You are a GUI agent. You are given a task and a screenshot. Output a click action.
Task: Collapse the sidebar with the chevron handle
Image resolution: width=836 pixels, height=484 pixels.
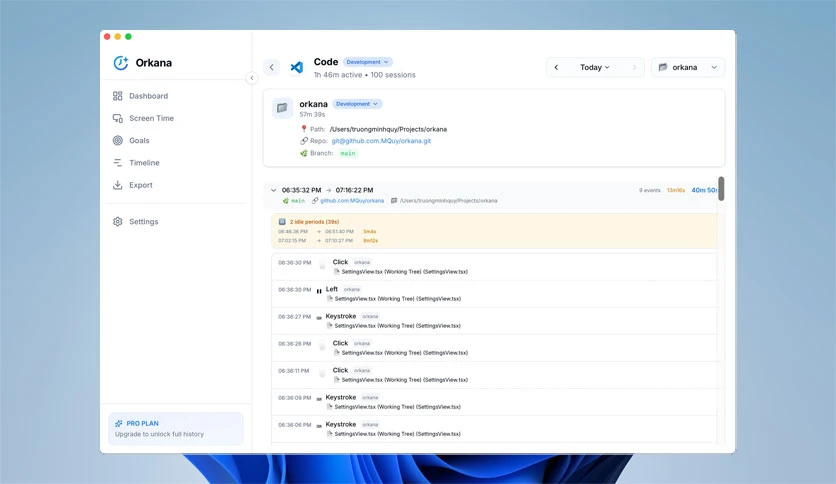[252, 78]
